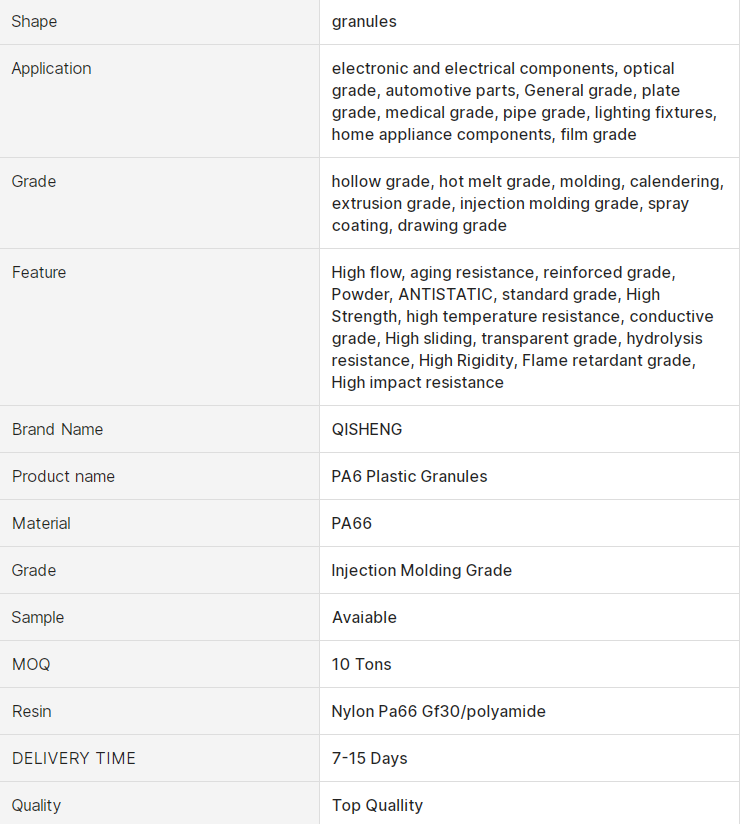
Task: Select 'Nylon Pa66 Gf30/polyamide' resin value
Action: (438, 711)
